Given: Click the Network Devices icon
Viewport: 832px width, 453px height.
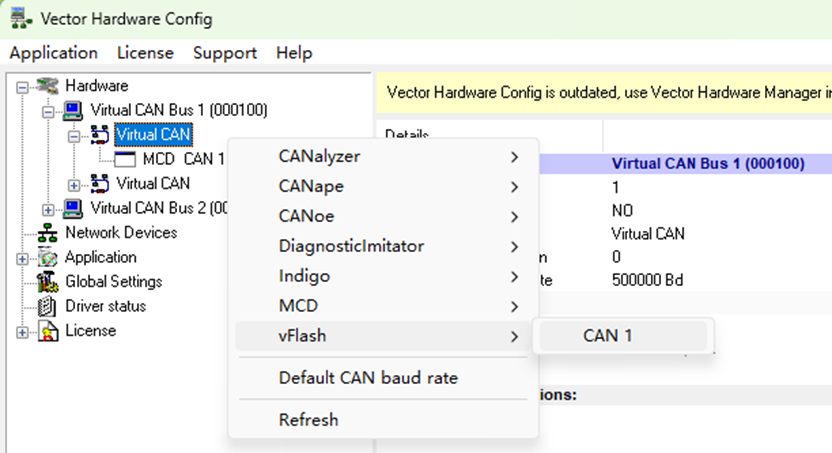Looking at the screenshot, I should (47, 233).
